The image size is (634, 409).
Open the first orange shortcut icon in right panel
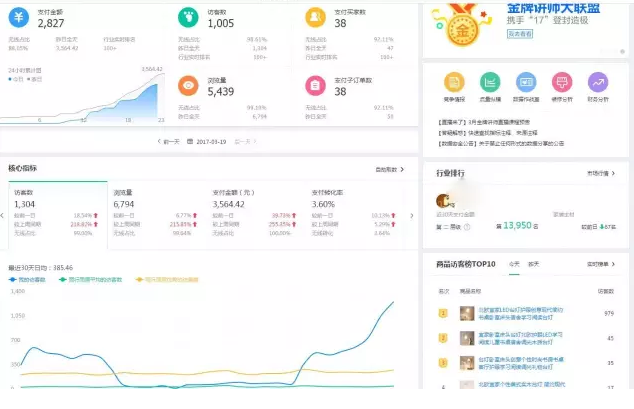tap(452, 82)
